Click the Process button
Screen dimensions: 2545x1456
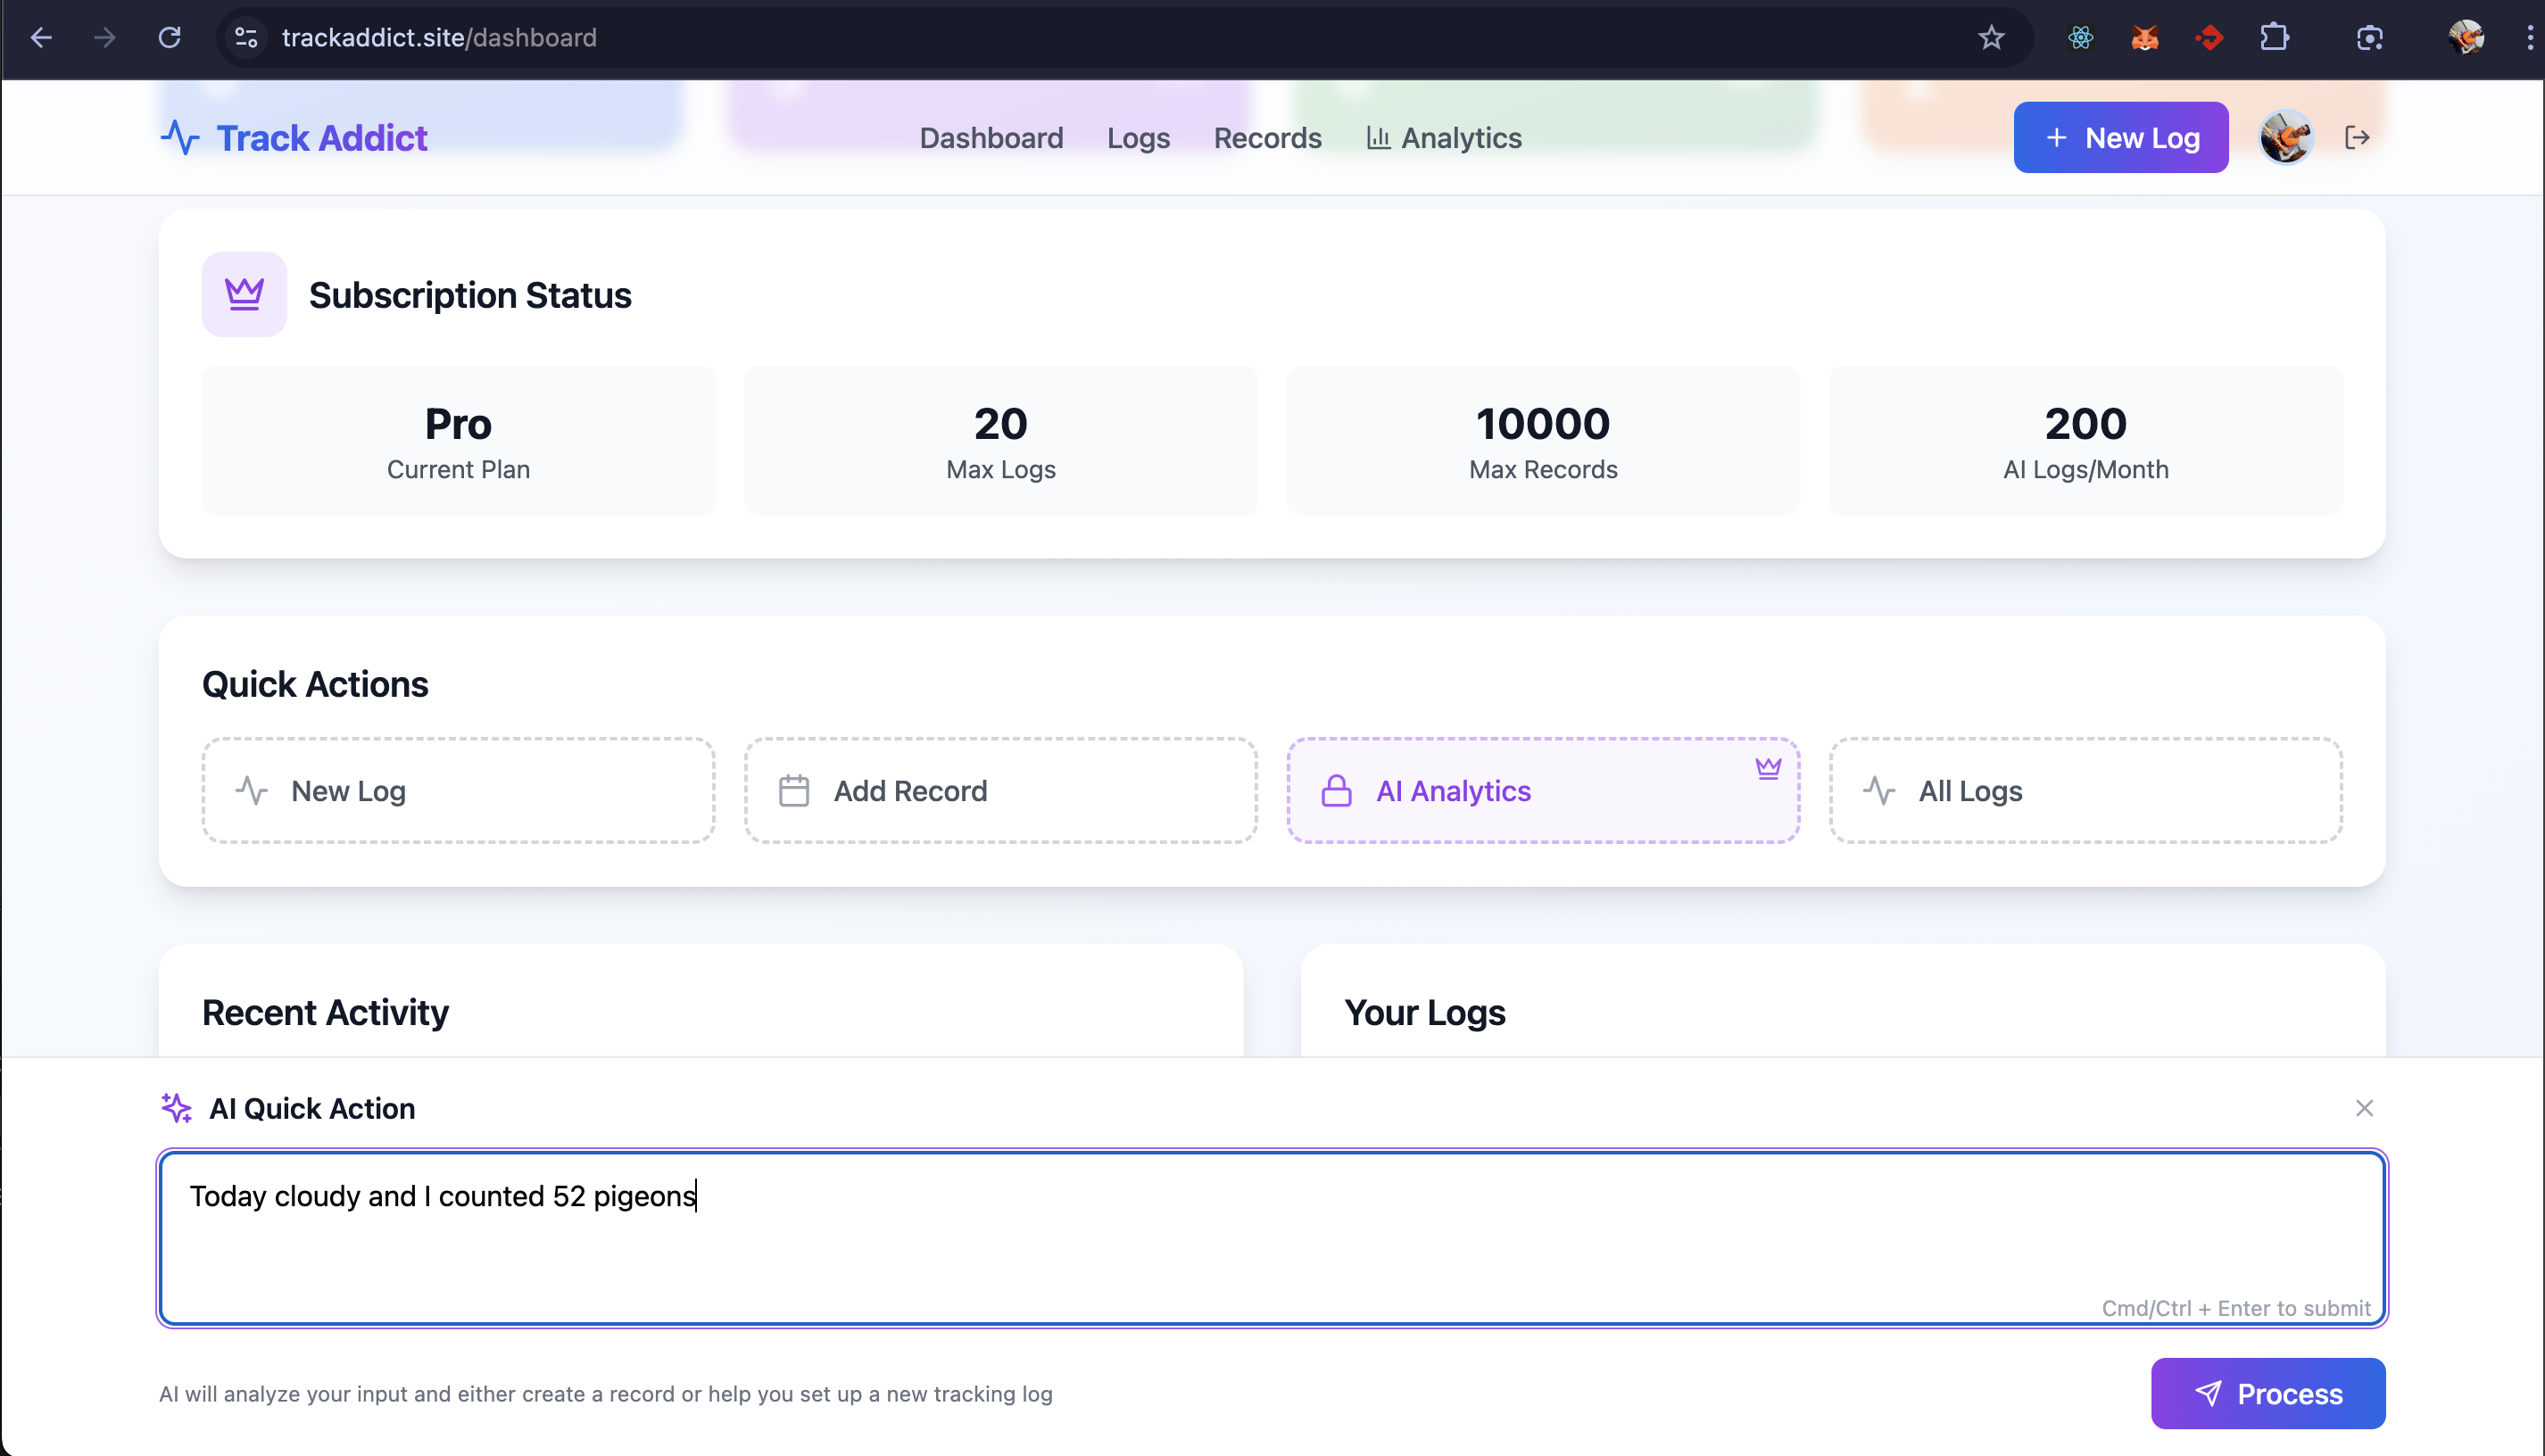pyautogui.click(x=2267, y=1393)
